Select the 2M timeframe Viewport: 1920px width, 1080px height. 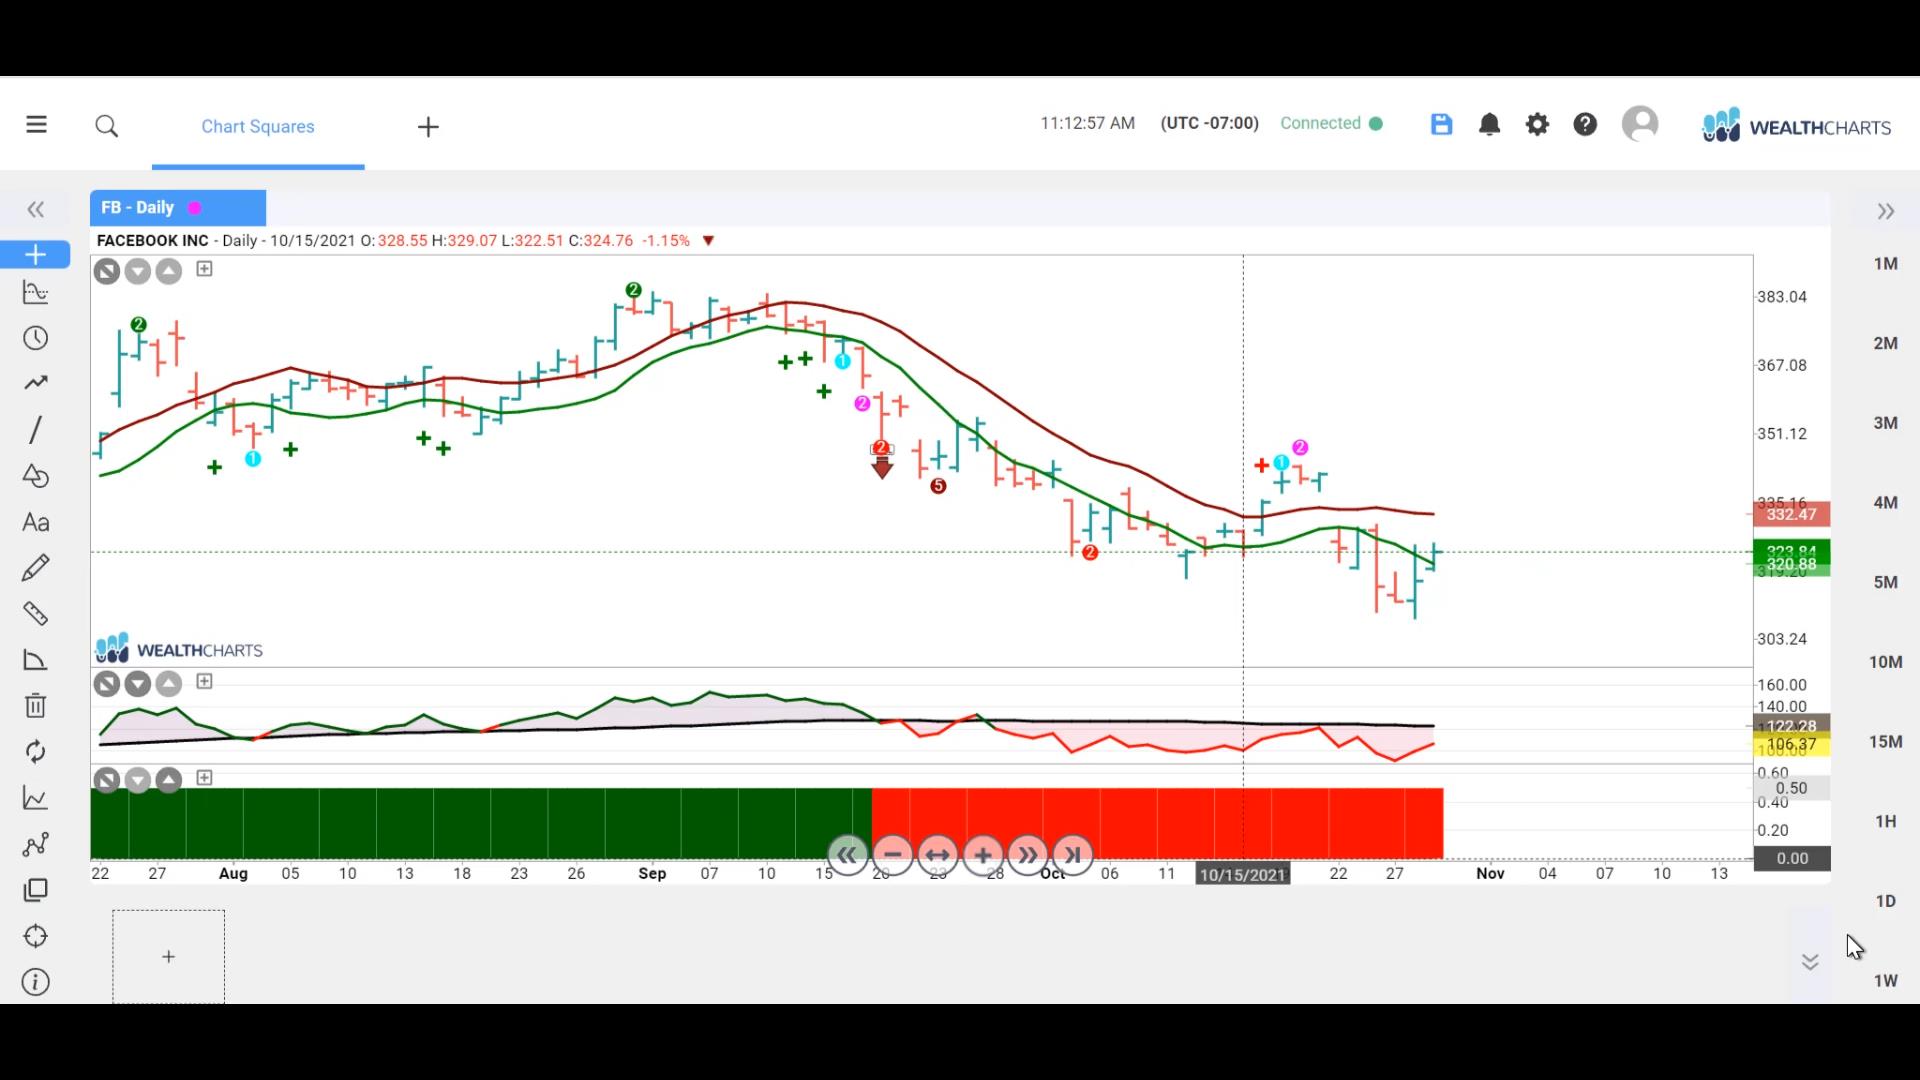coord(1886,343)
